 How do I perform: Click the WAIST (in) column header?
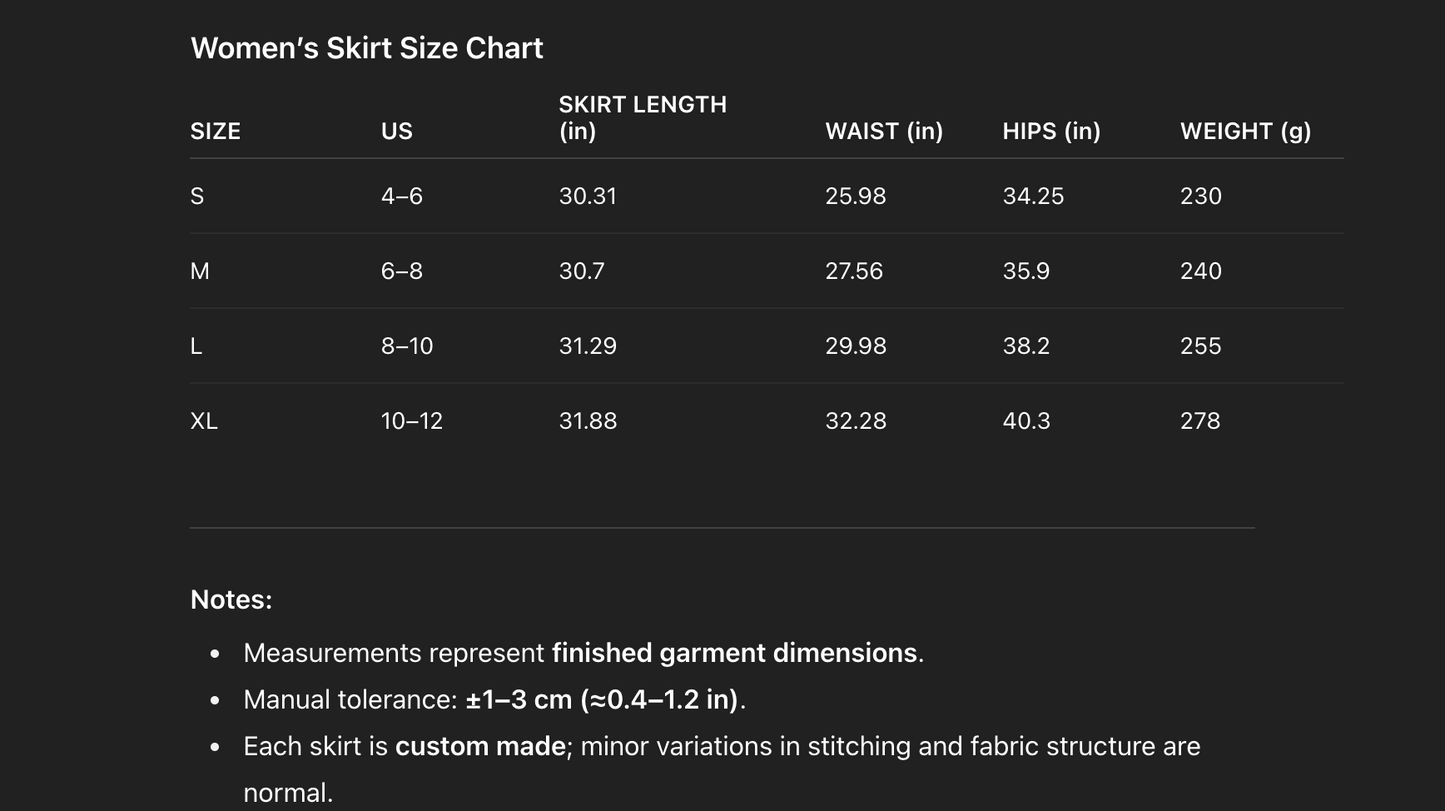(x=883, y=131)
